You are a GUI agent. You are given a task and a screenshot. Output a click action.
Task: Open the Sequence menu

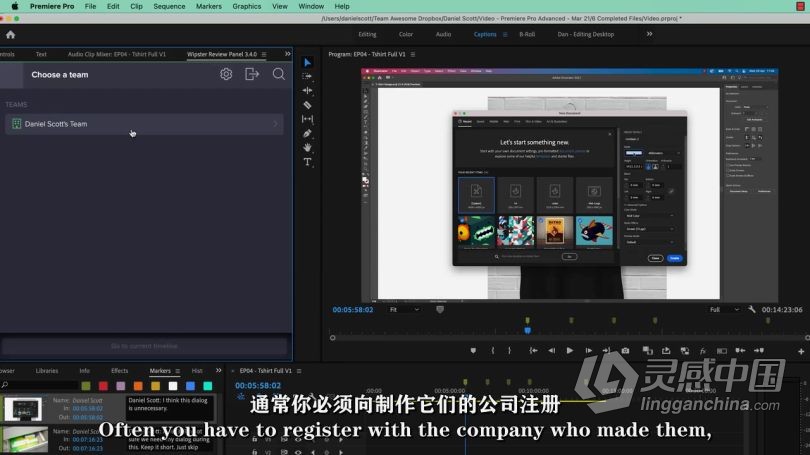169,6
